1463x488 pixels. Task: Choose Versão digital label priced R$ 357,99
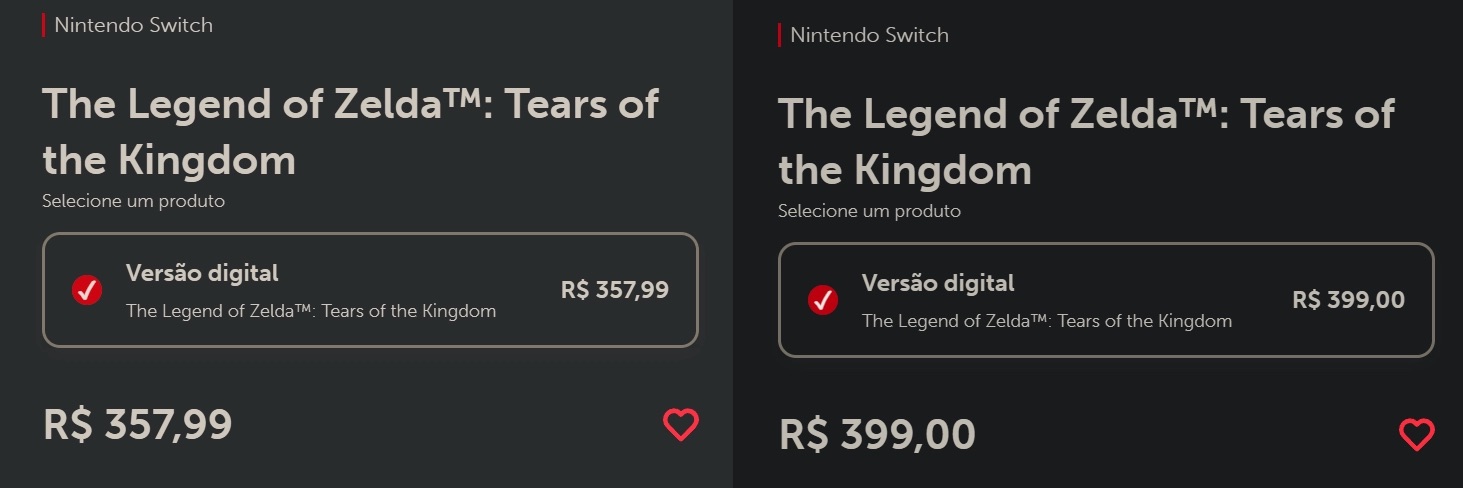[x=202, y=273]
